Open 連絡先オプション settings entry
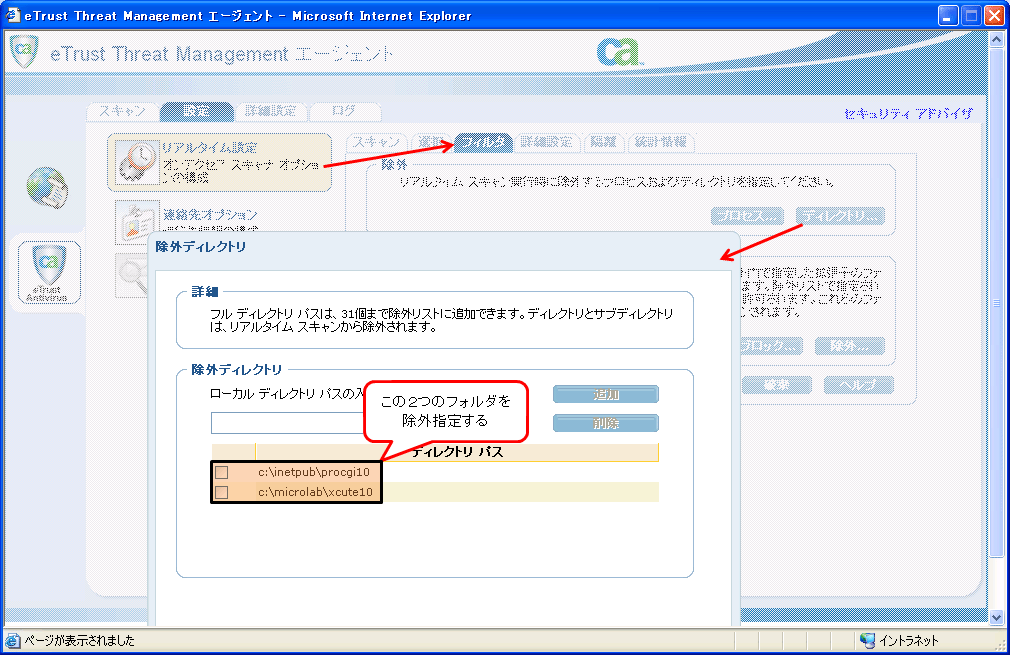 pos(210,214)
